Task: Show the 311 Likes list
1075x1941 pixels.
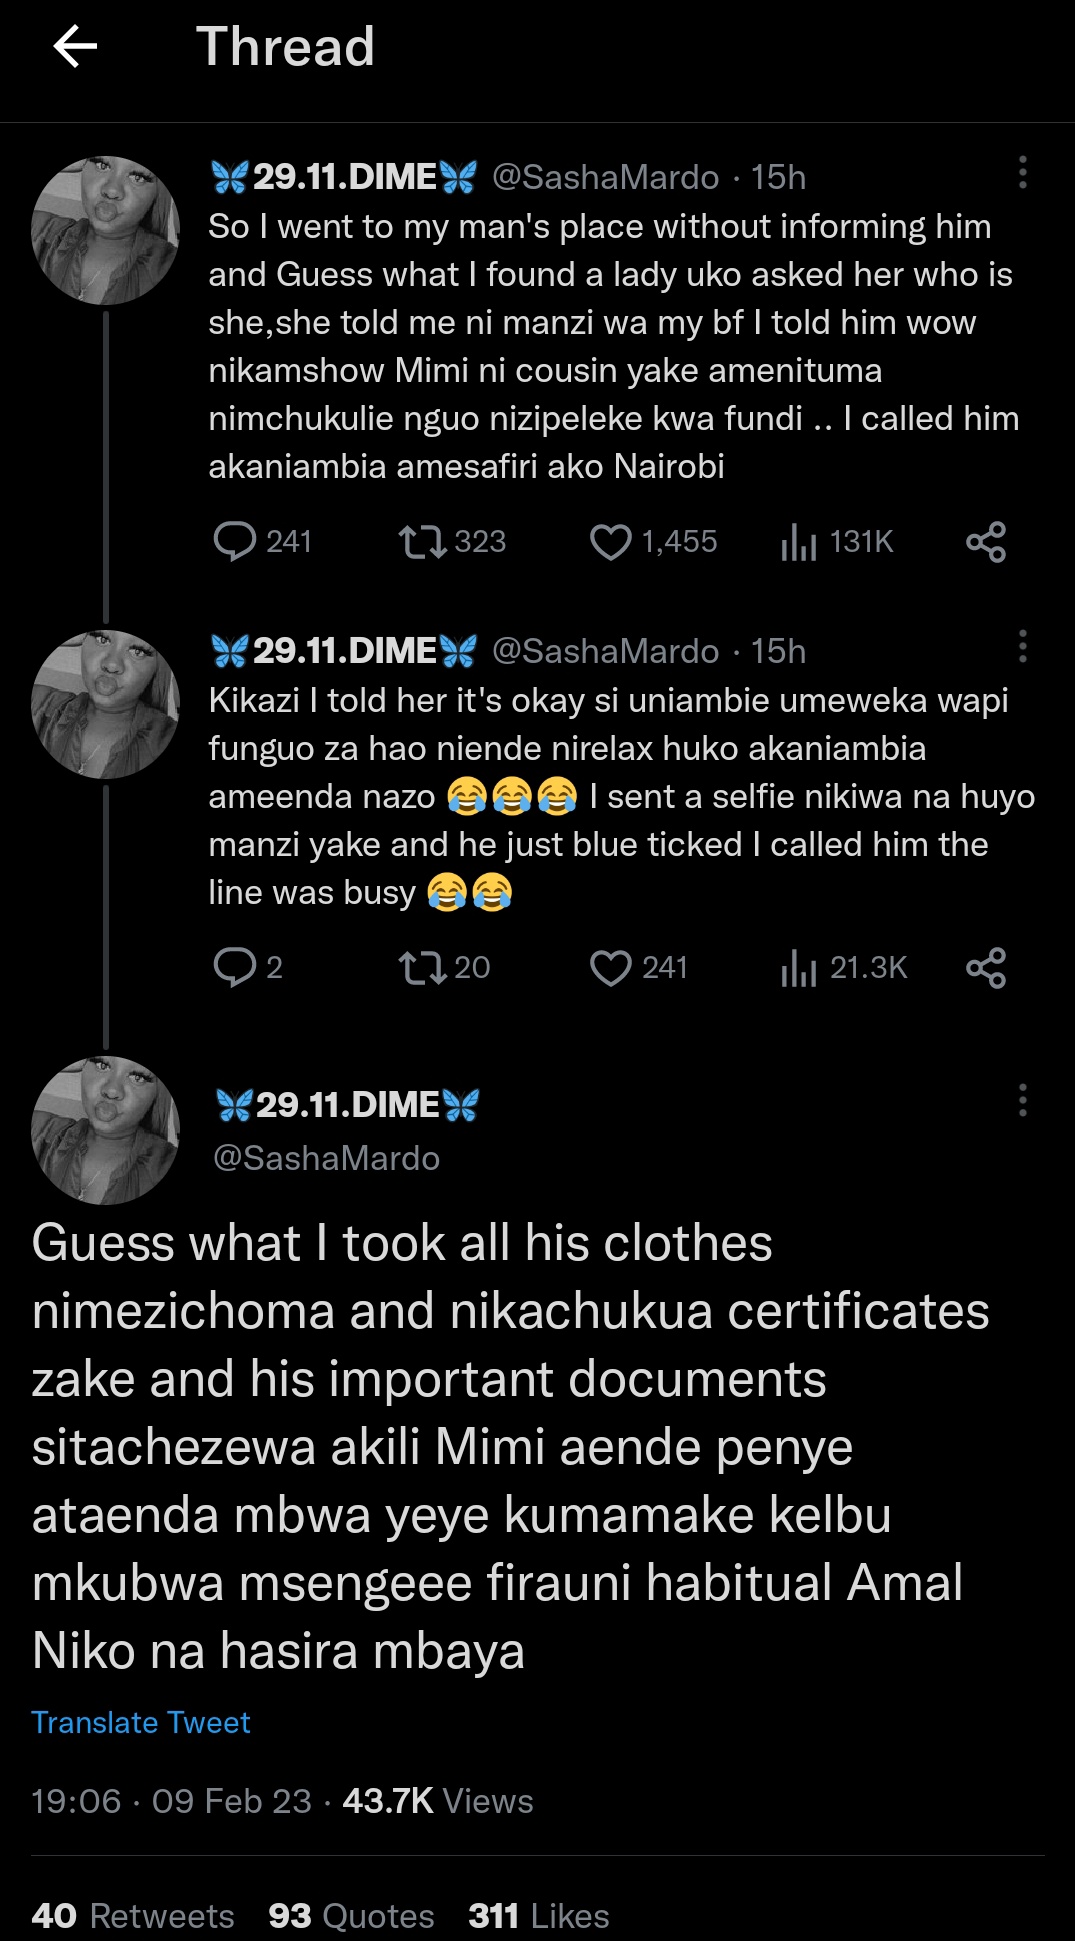Action: point(538,1915)
